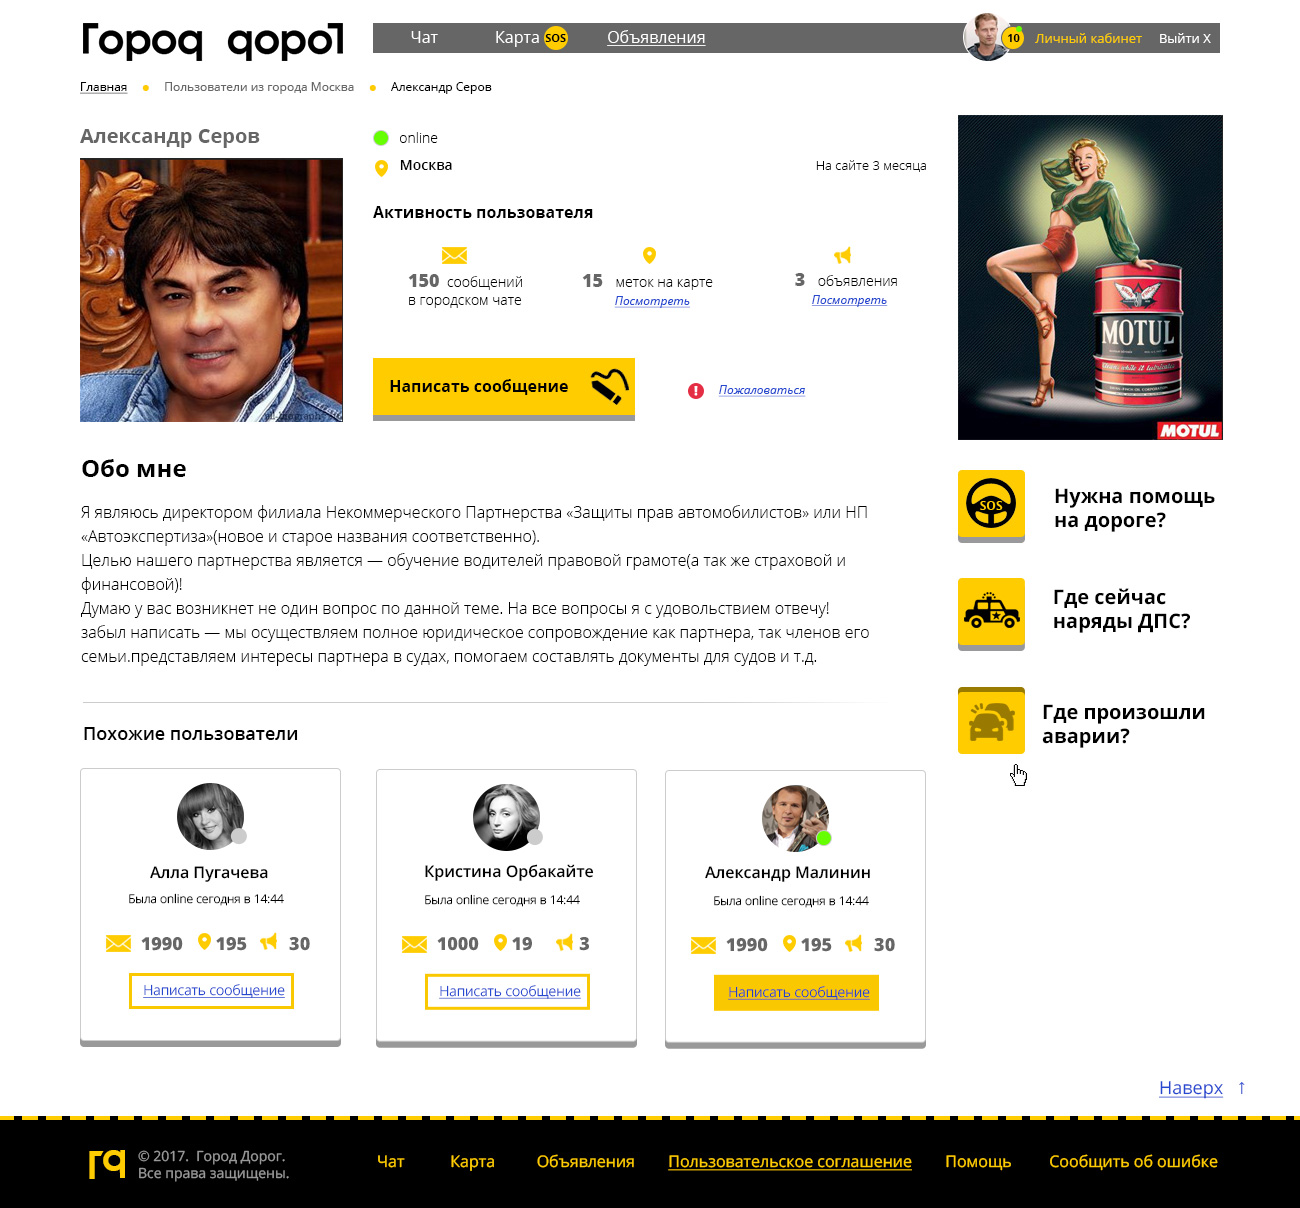Click the Наверх link to go up
Viewport: 1300px width, 1208px height.
1191,1088
